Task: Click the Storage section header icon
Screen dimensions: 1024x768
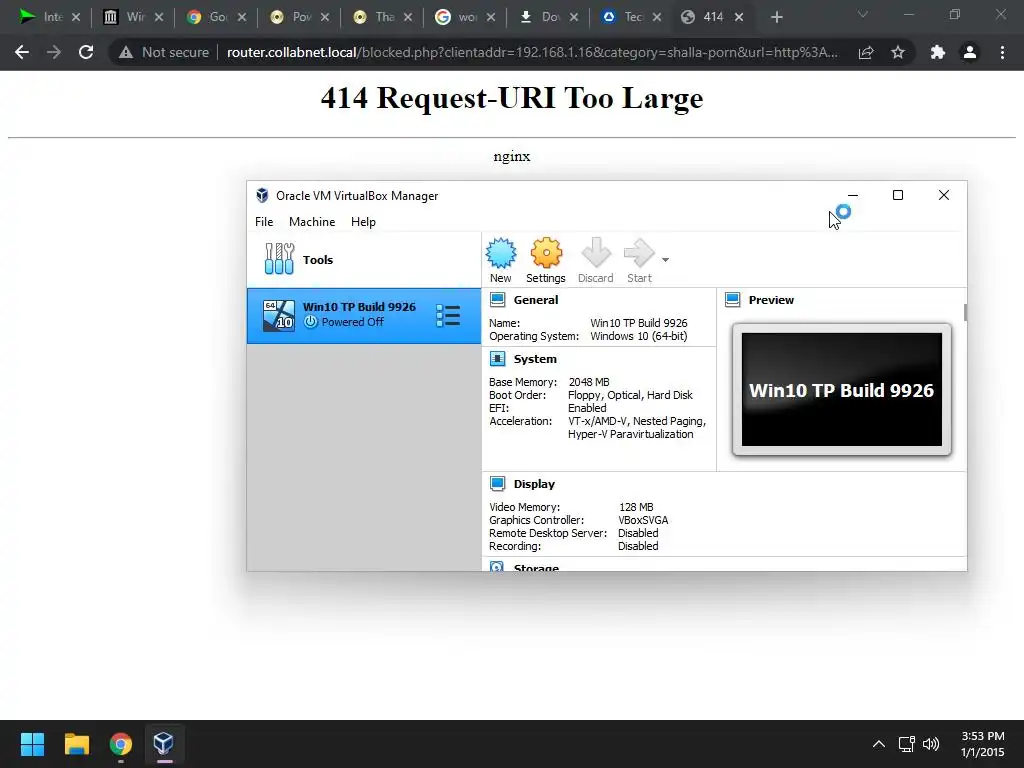Action: tap(498, 566)
